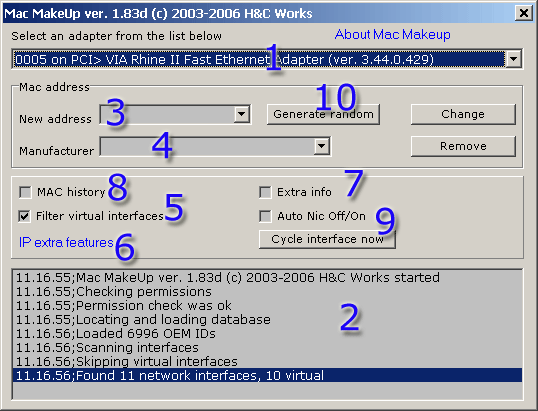This screenshot has height=411, width=538.
Task: Open the adapter selection dropdown arrow
Action: [x=513, y=59]
